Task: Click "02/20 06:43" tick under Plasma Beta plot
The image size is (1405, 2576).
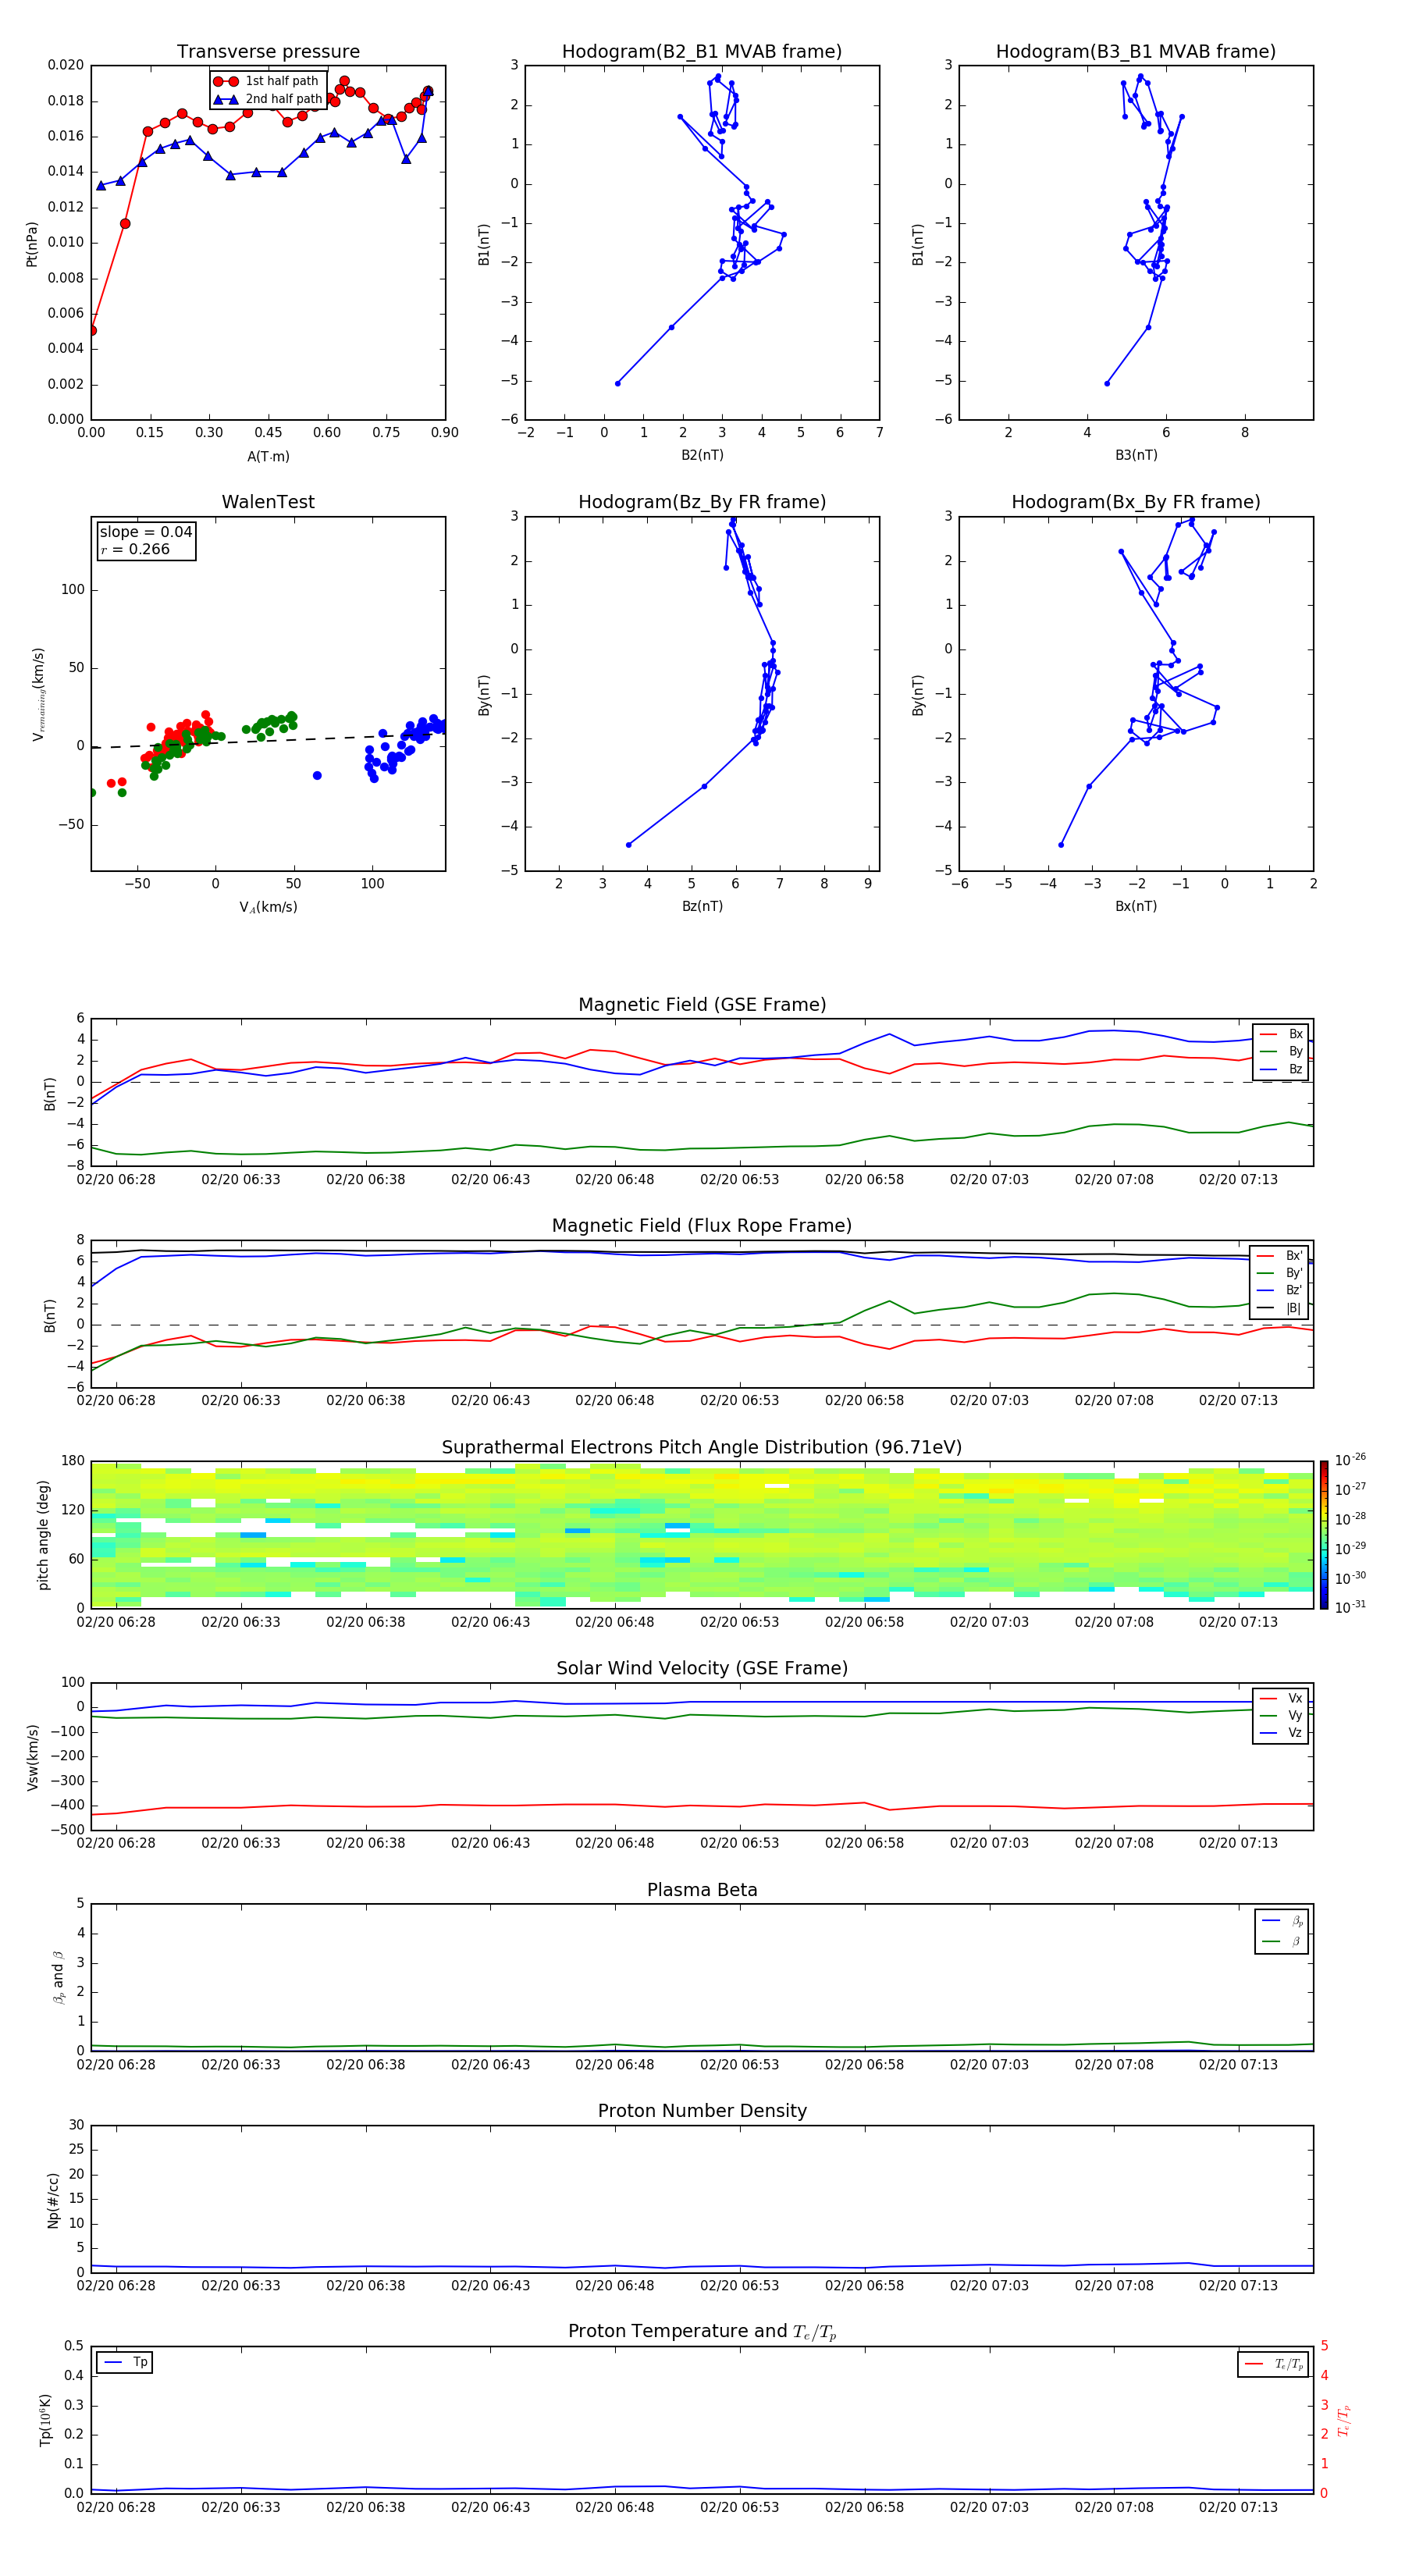Action: coord(490,2065)
